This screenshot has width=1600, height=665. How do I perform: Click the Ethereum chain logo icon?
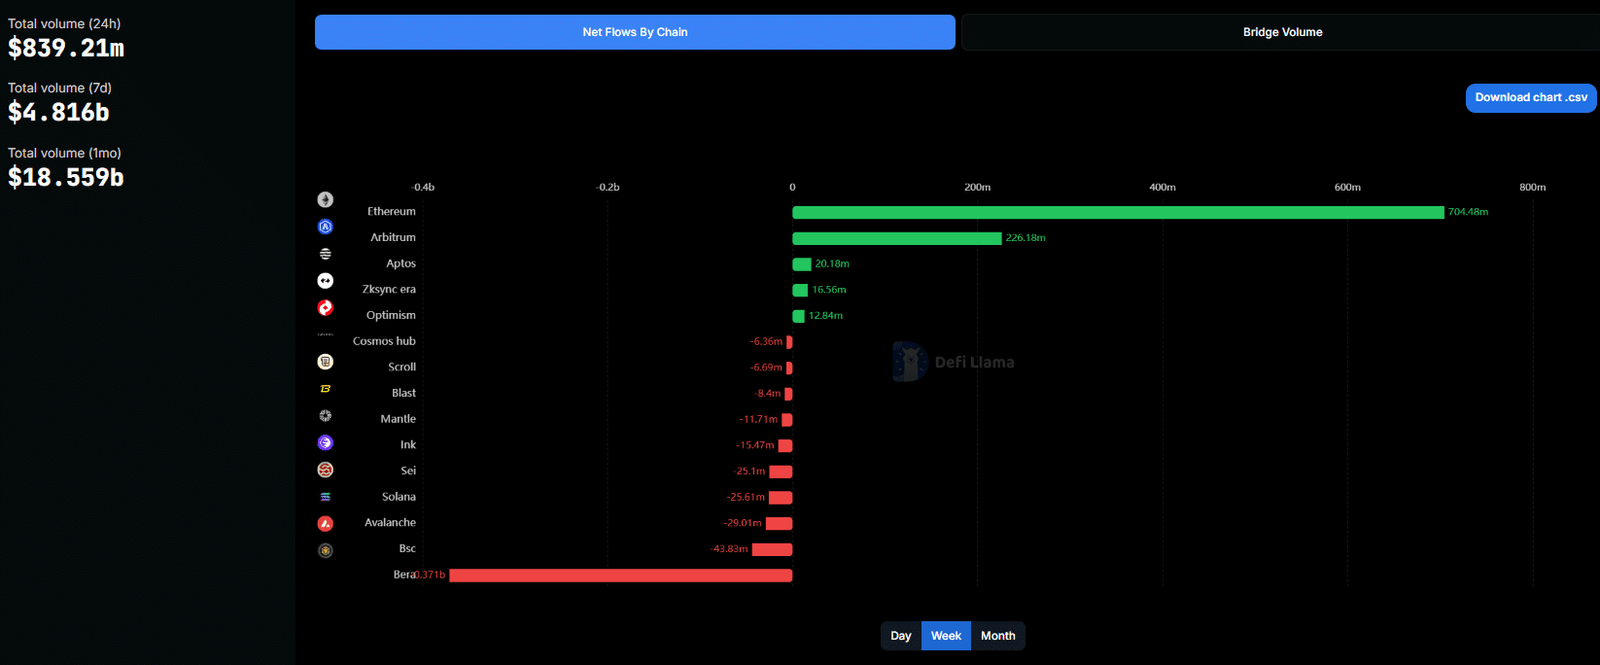(x=325, y=200)
